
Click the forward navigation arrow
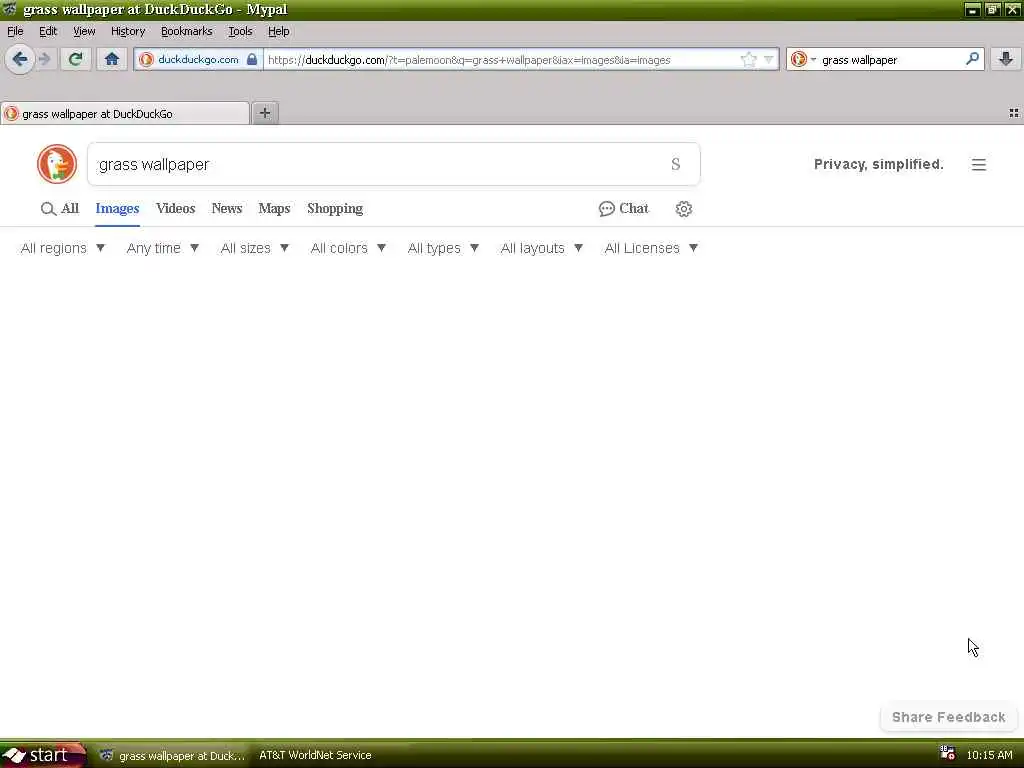[44, 59]
